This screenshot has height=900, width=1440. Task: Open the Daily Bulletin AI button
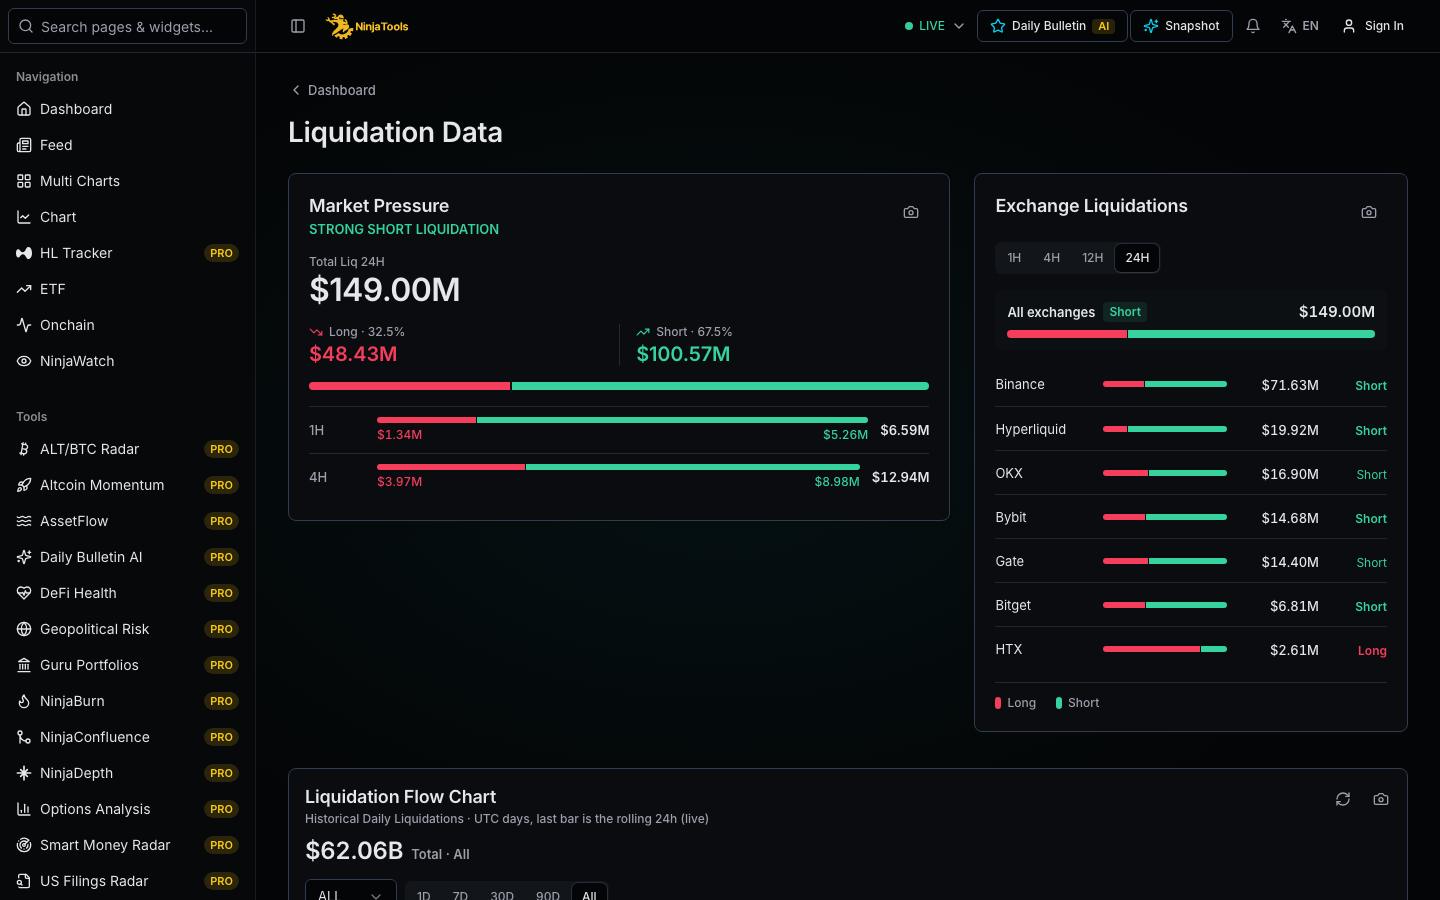(1052, 26)
